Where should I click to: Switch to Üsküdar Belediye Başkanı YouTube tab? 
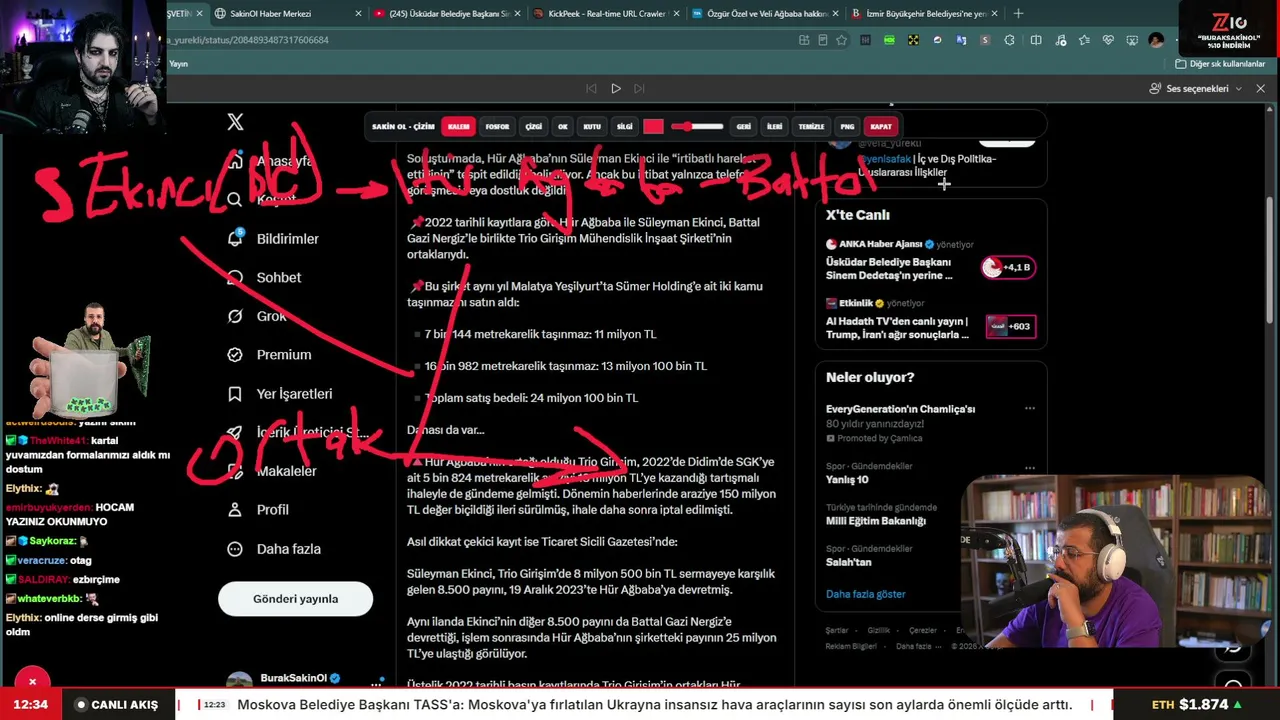[x=447, y=14]
